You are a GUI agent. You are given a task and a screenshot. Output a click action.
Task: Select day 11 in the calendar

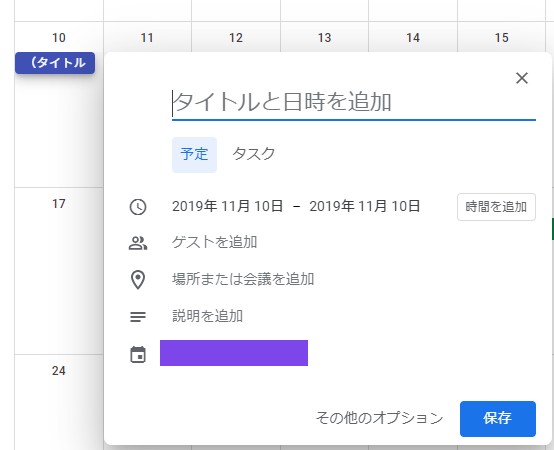(x=147, y=38)
